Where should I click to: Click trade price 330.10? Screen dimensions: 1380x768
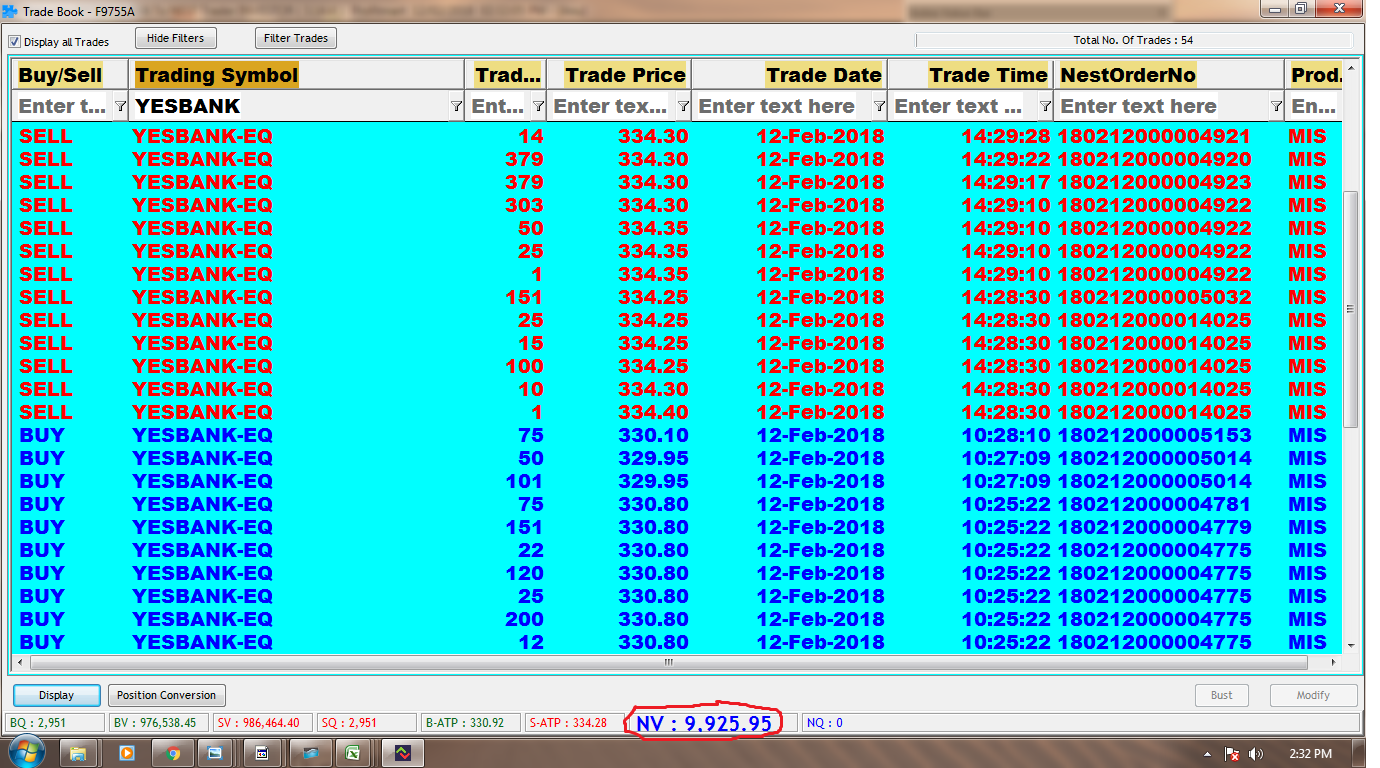[653, 435]
